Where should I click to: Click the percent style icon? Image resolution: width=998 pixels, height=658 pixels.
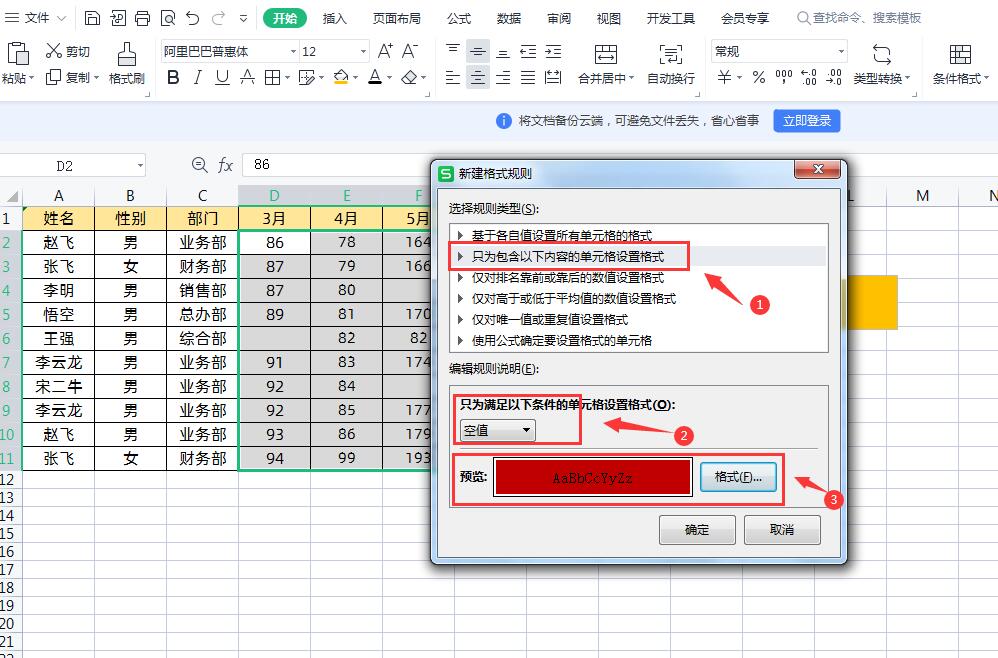[759, 78]
